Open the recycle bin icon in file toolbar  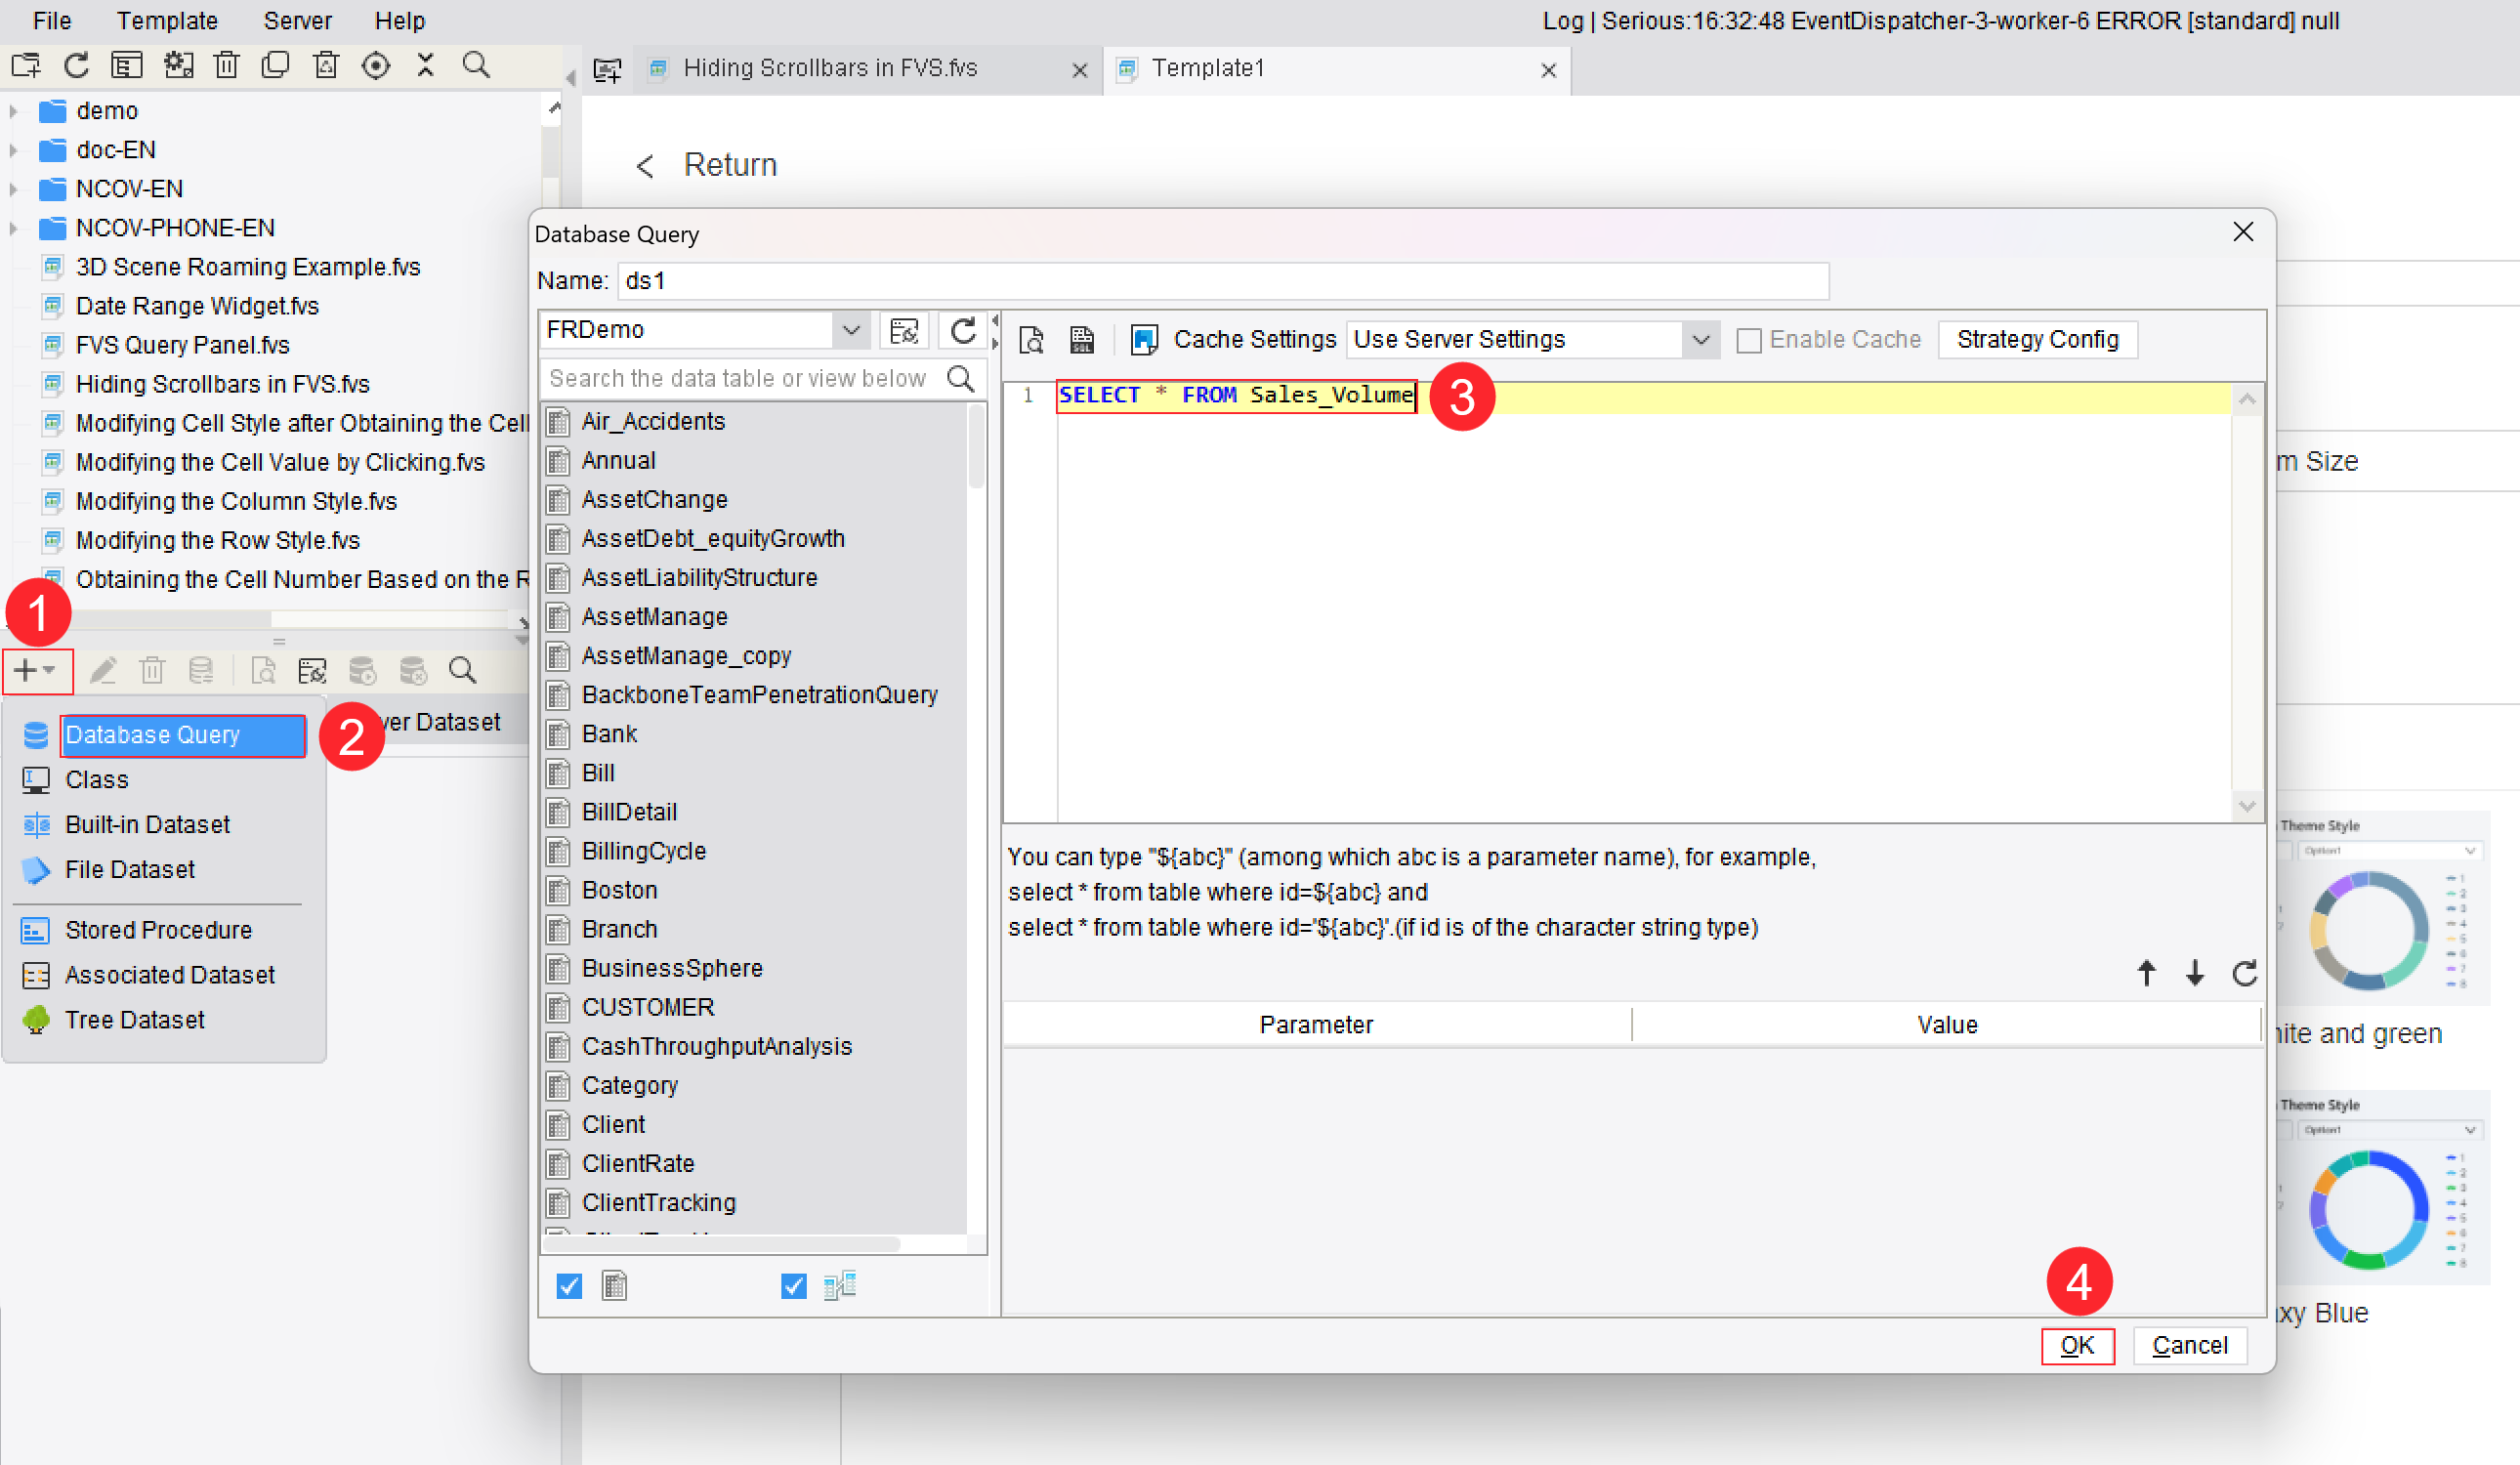click(326, 66)
